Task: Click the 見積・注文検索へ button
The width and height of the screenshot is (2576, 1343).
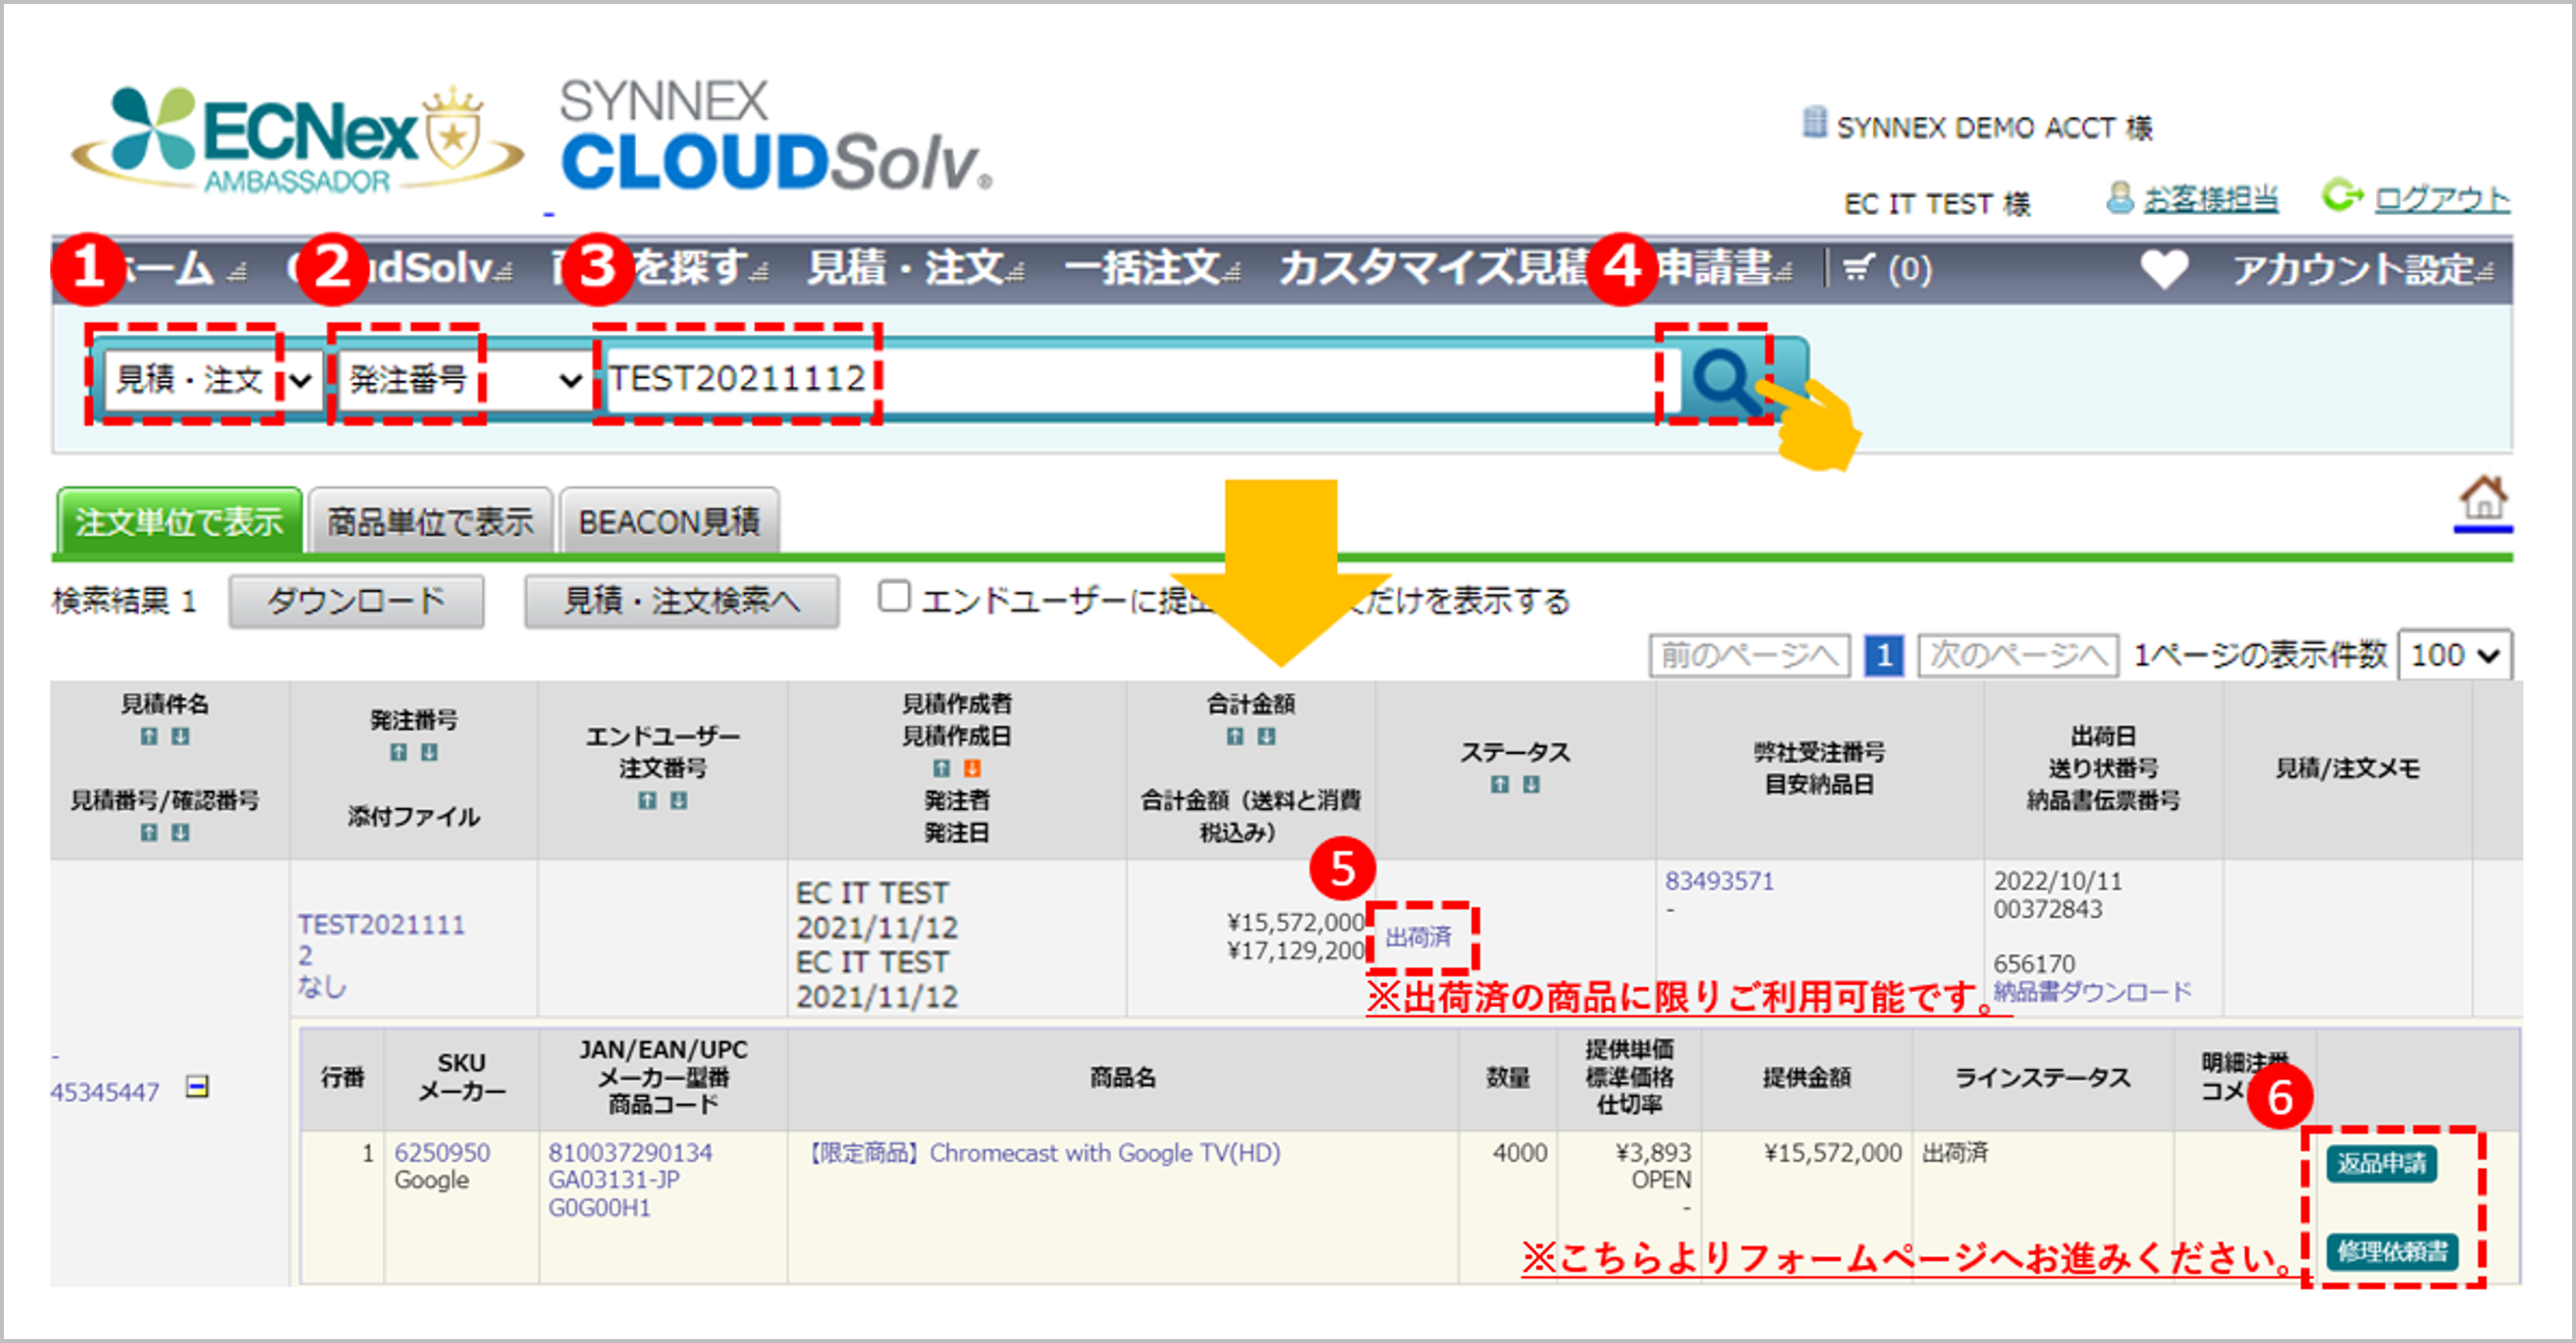Action: (681, 601)
